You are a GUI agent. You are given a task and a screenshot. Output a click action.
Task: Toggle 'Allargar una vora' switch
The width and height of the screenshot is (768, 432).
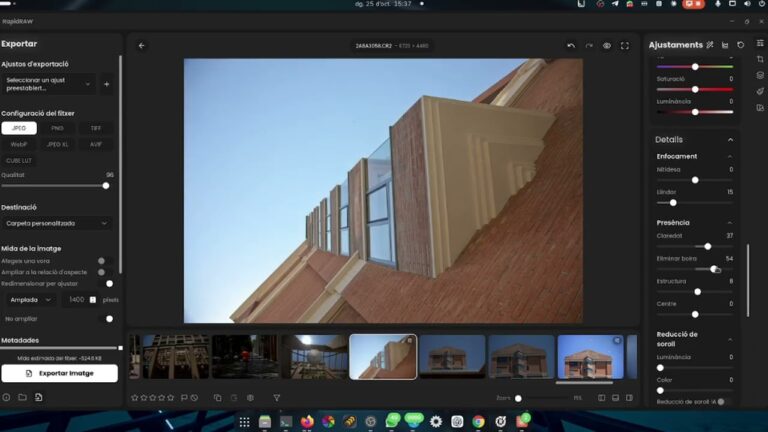click(105, 261)
